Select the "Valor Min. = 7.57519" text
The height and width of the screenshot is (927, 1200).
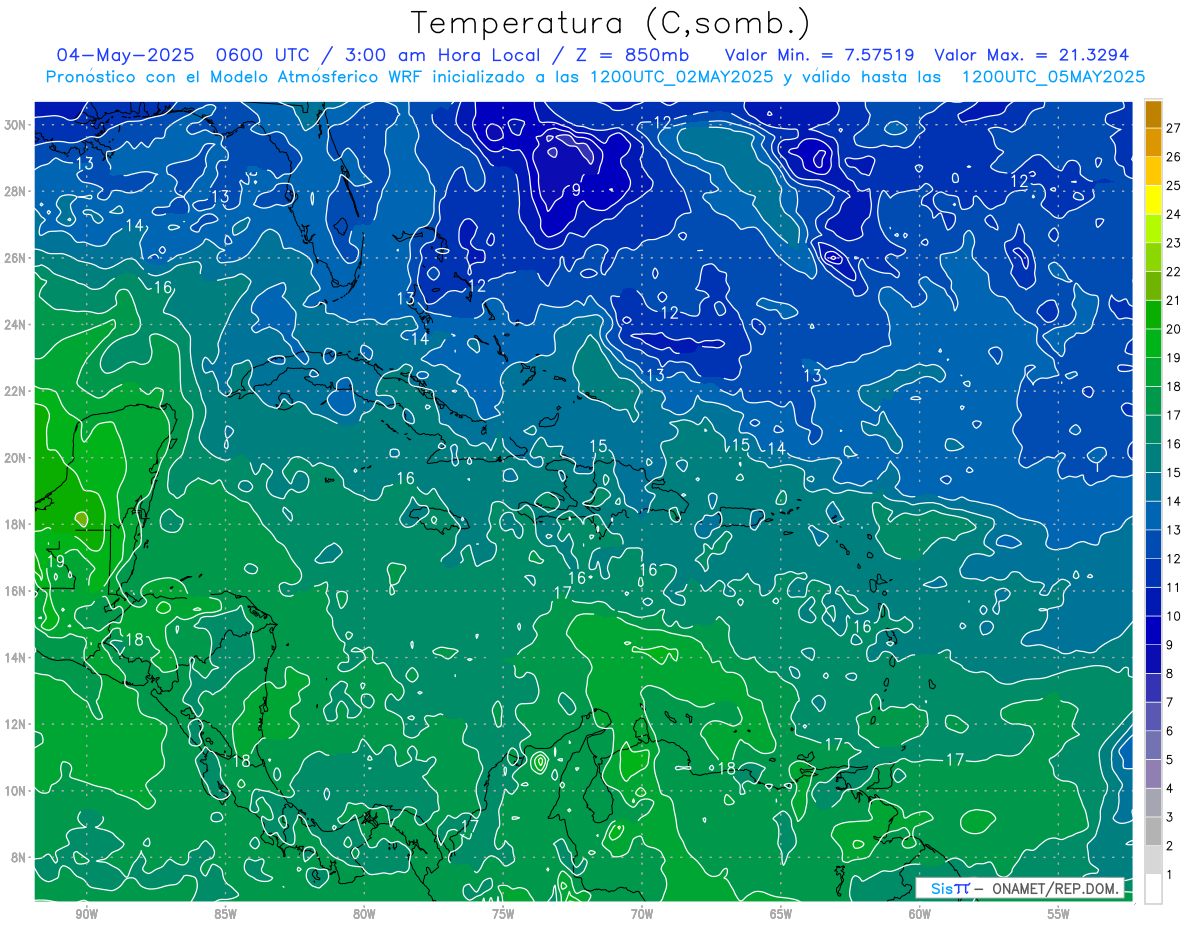pos(820,55)
